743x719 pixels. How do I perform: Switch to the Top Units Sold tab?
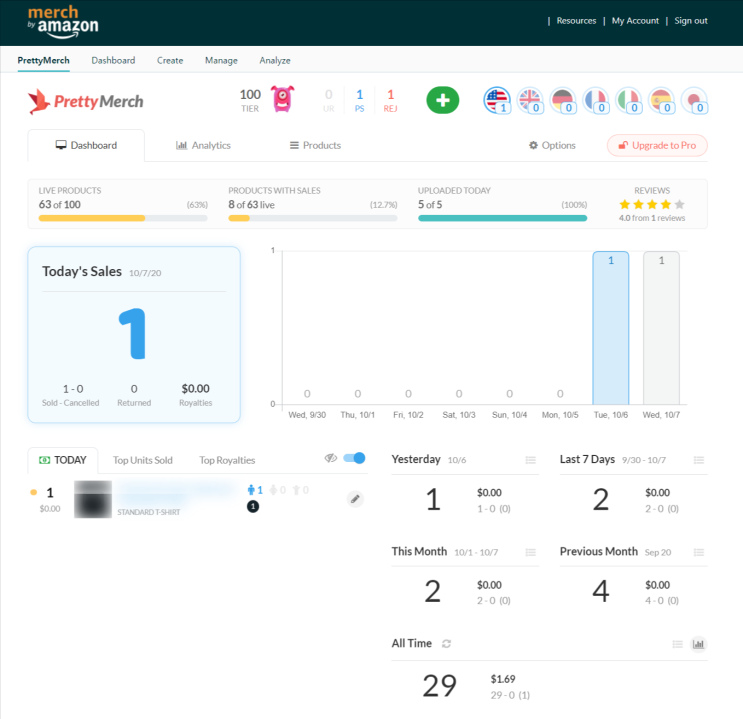143,460
